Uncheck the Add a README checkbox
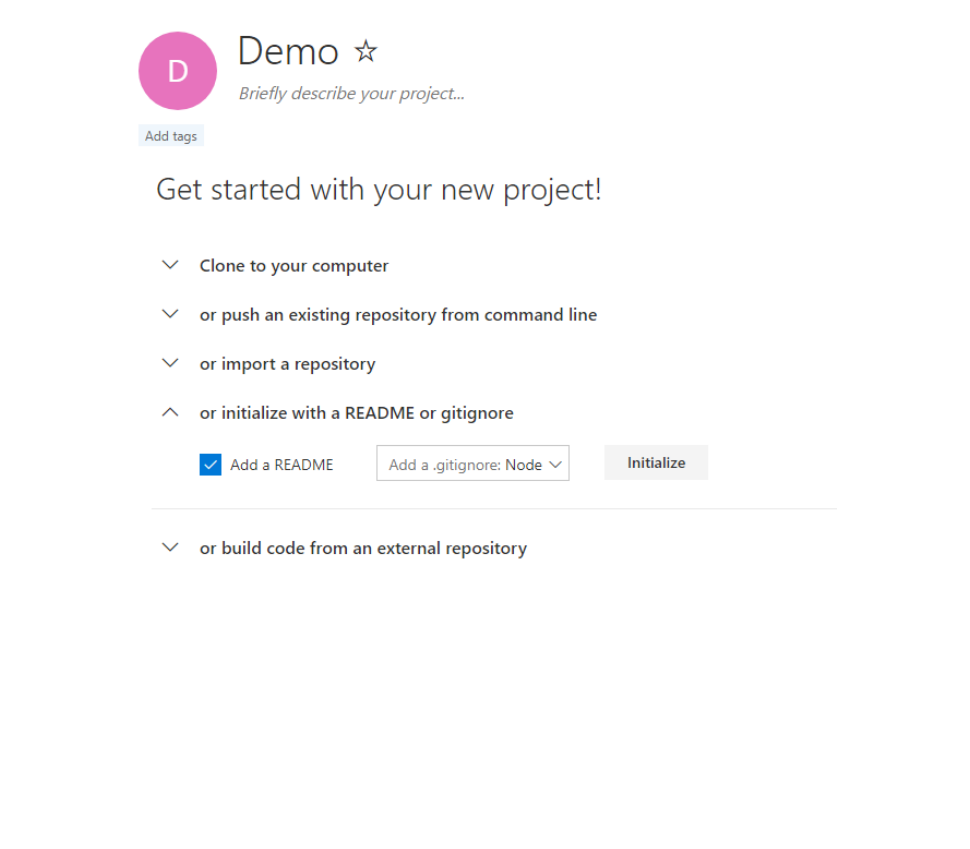 (x=210, y=464)
